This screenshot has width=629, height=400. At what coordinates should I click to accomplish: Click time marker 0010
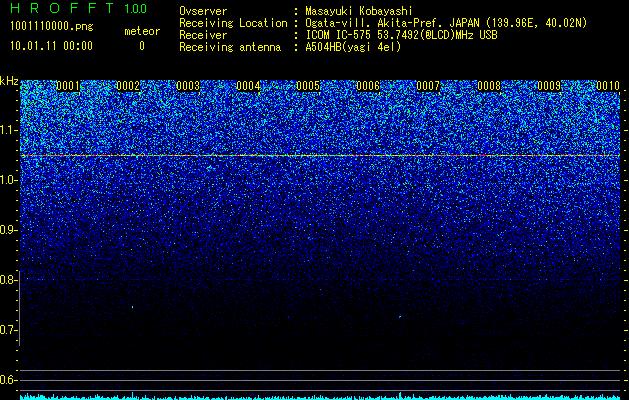pyautogui.click(x=608, y=86)
